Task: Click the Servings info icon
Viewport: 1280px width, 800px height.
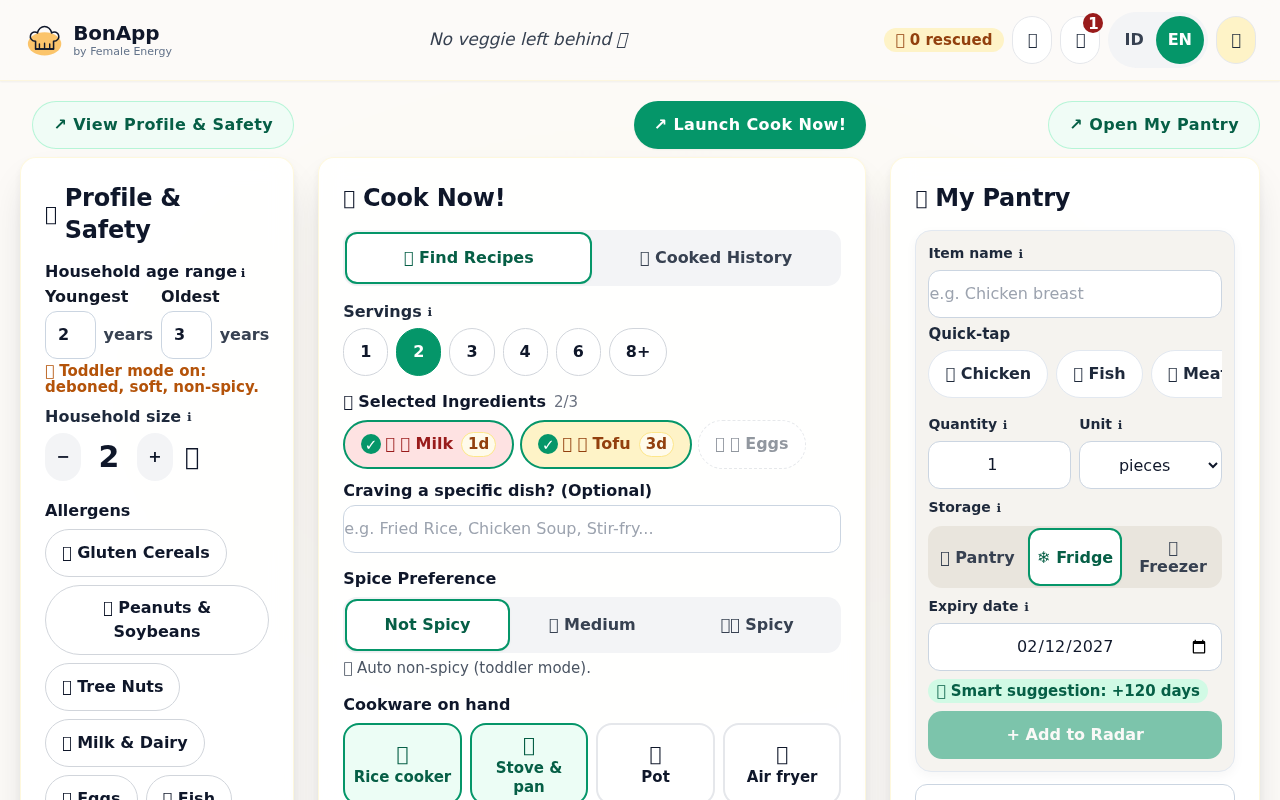Action: pos(430,312)
